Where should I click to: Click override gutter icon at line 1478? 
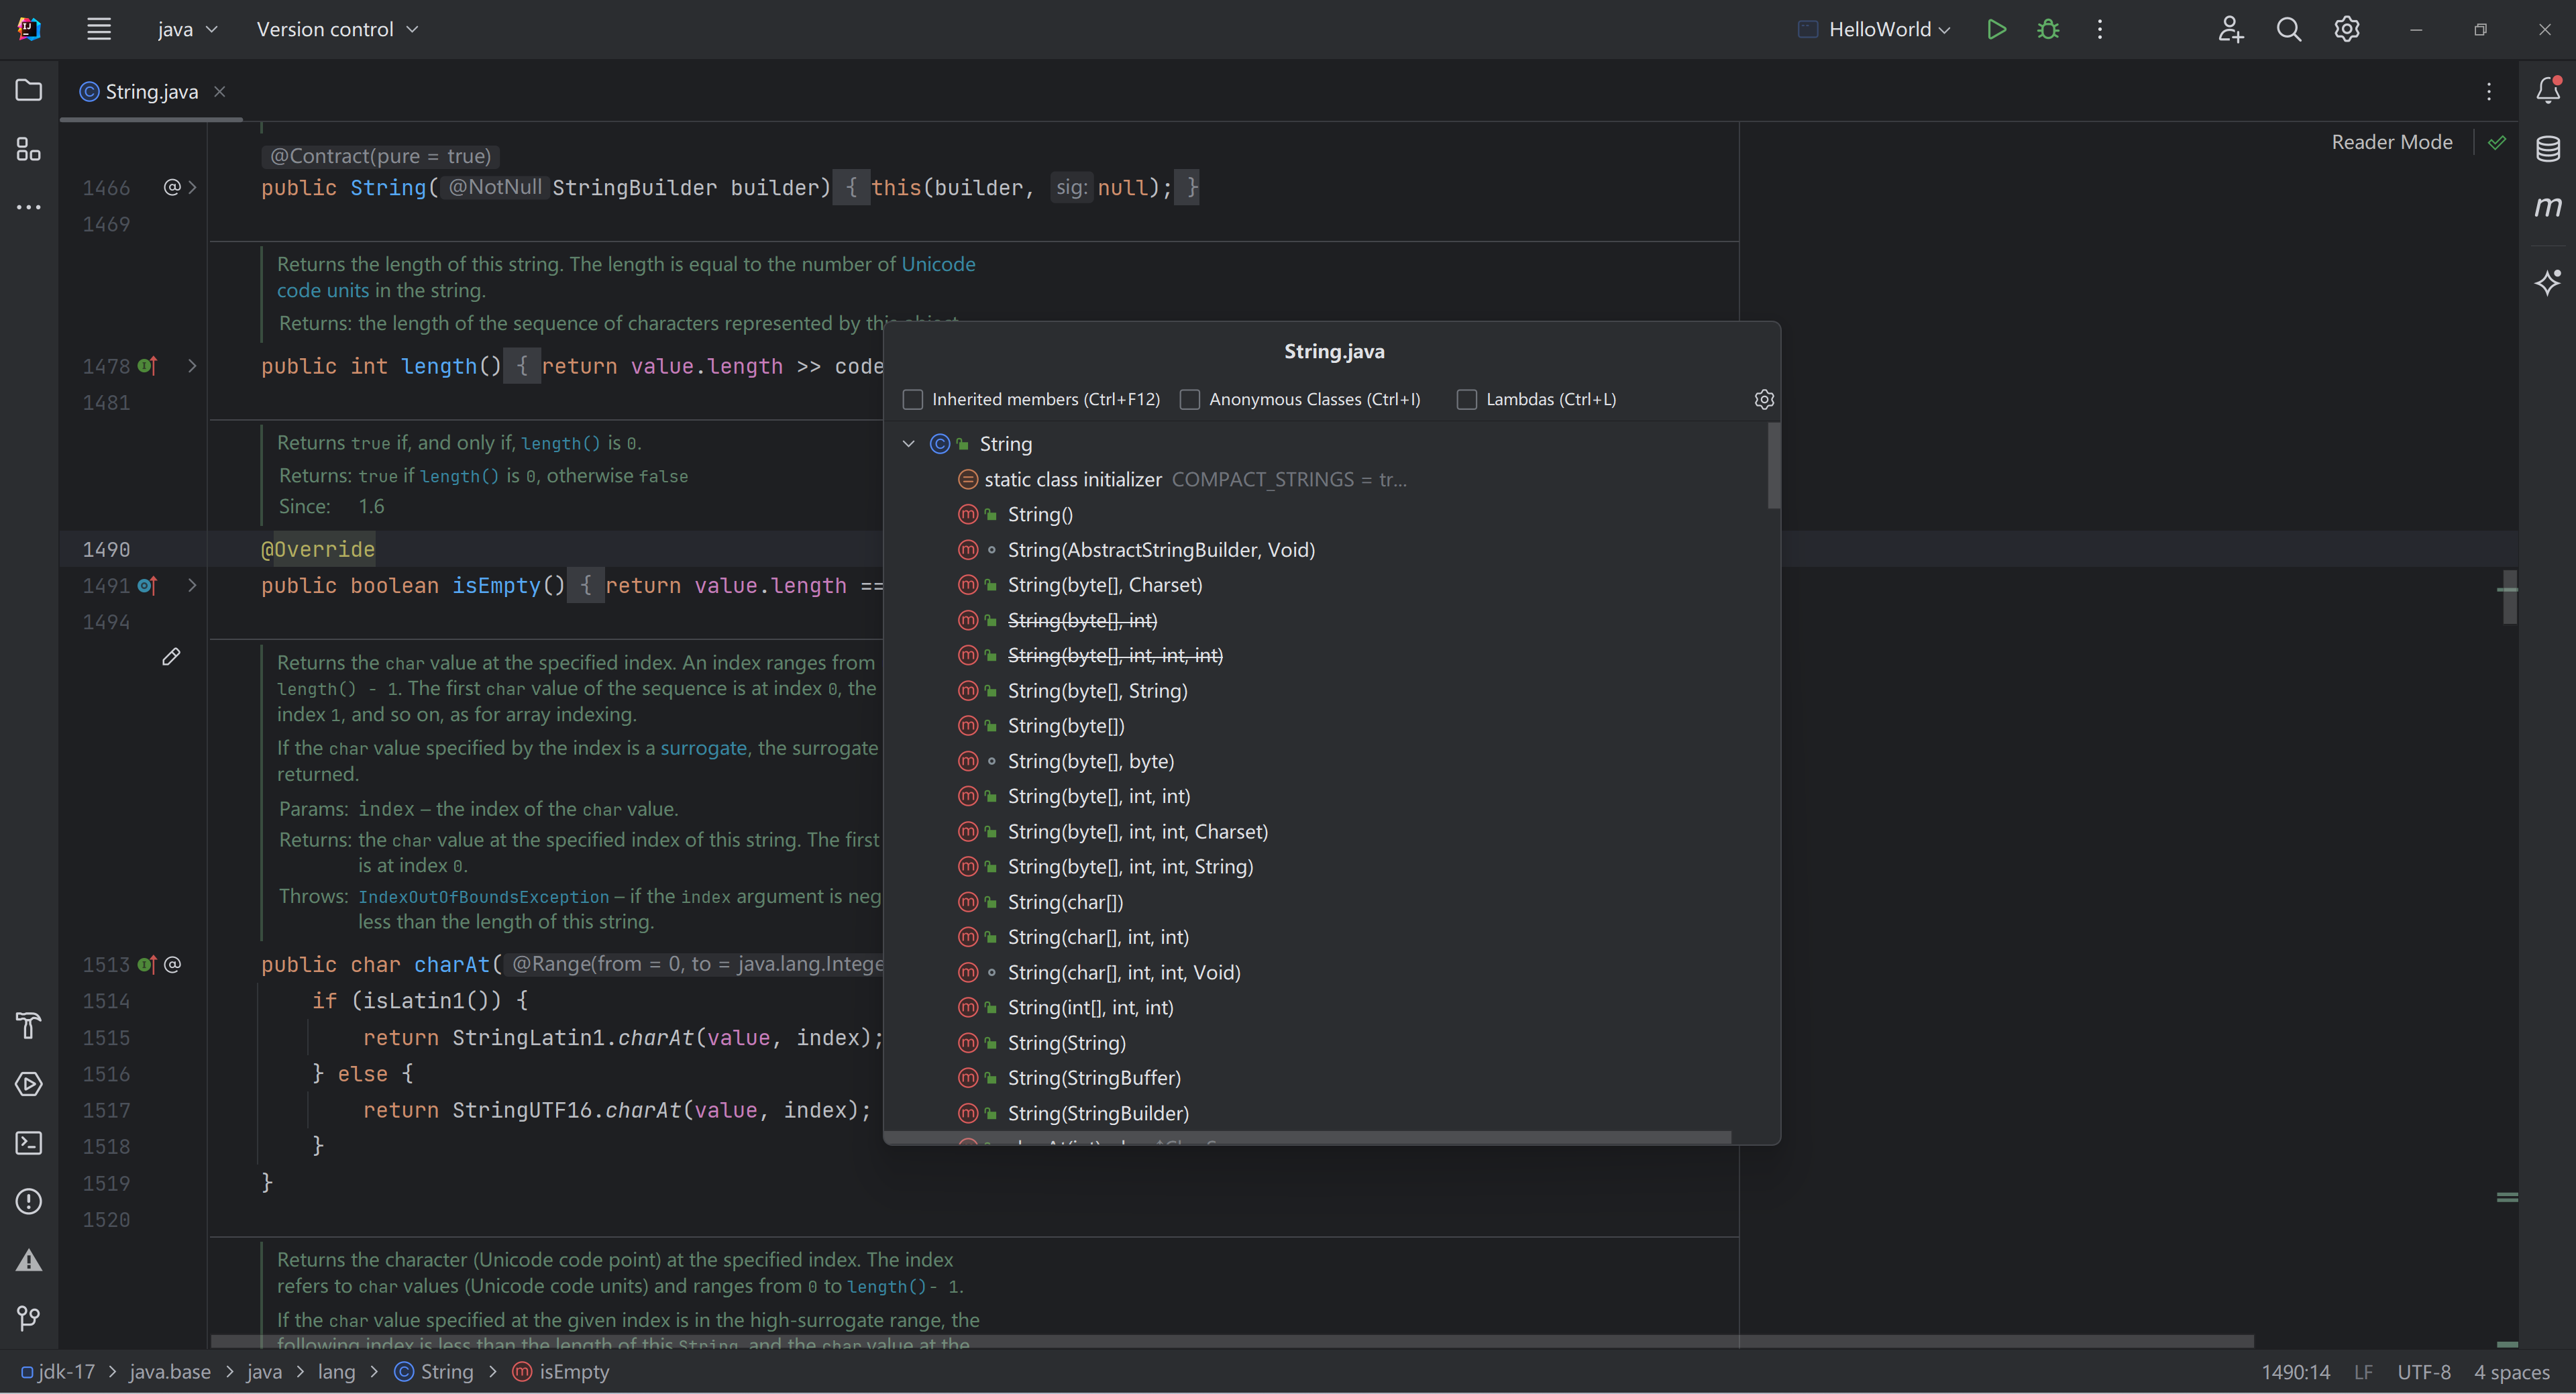tap(147, 366)
